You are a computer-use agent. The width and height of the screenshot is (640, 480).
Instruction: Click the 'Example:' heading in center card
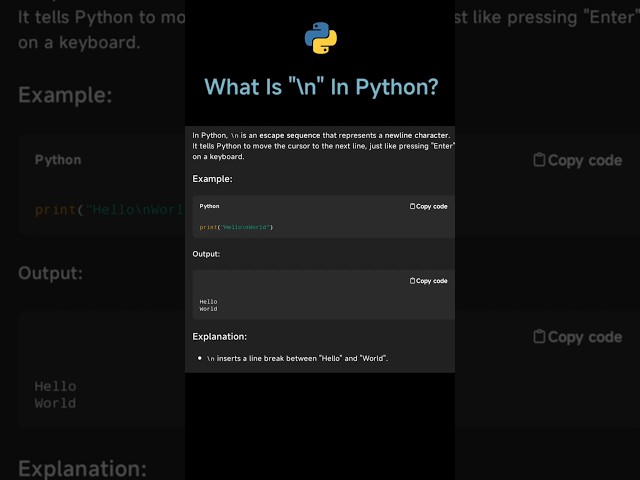(x=212, y=179)
